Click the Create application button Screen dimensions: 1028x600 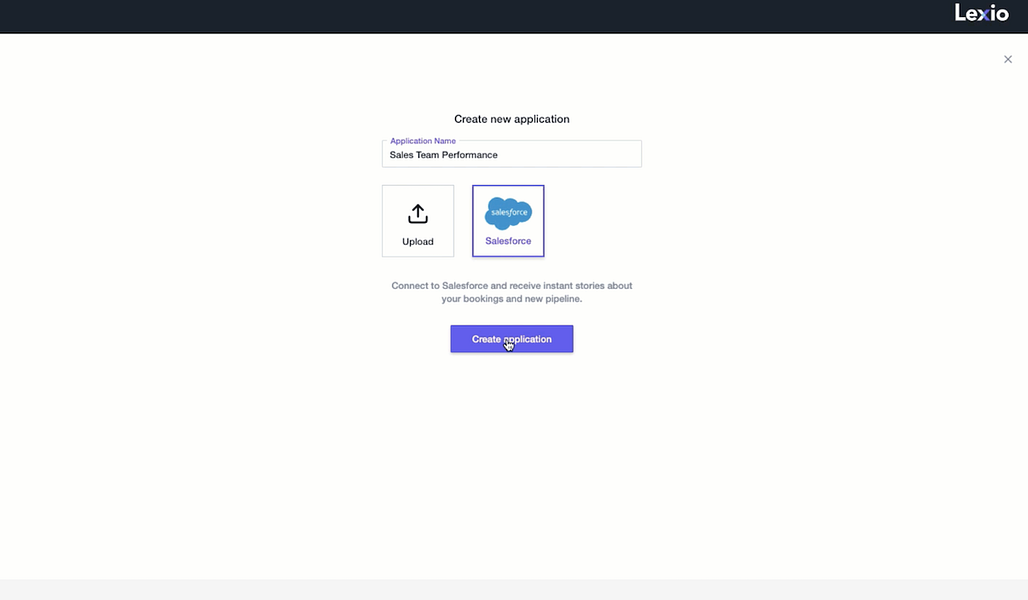[511, 339]
